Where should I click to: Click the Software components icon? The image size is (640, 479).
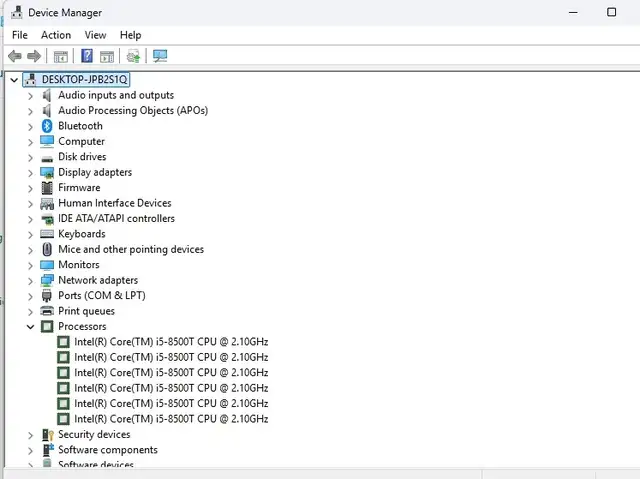coord(48,450)
